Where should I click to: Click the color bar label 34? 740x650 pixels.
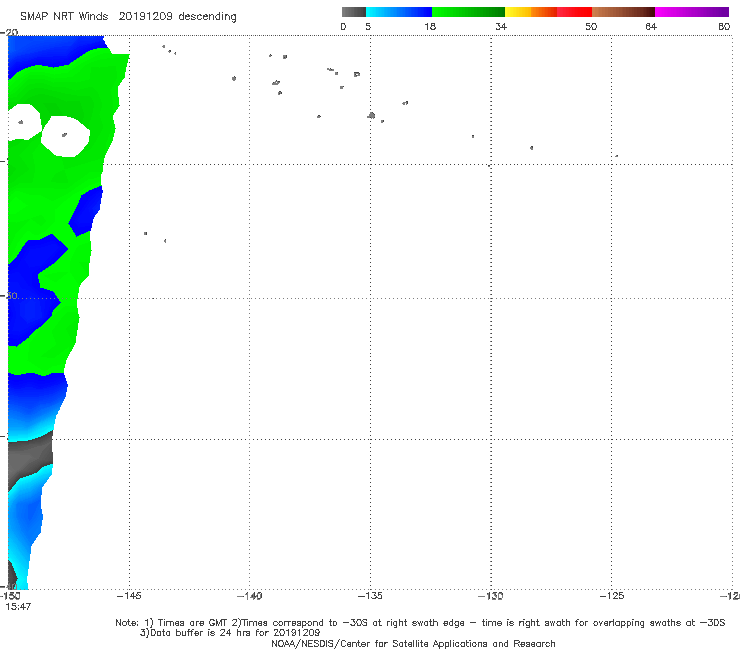[x=501, y=26]
